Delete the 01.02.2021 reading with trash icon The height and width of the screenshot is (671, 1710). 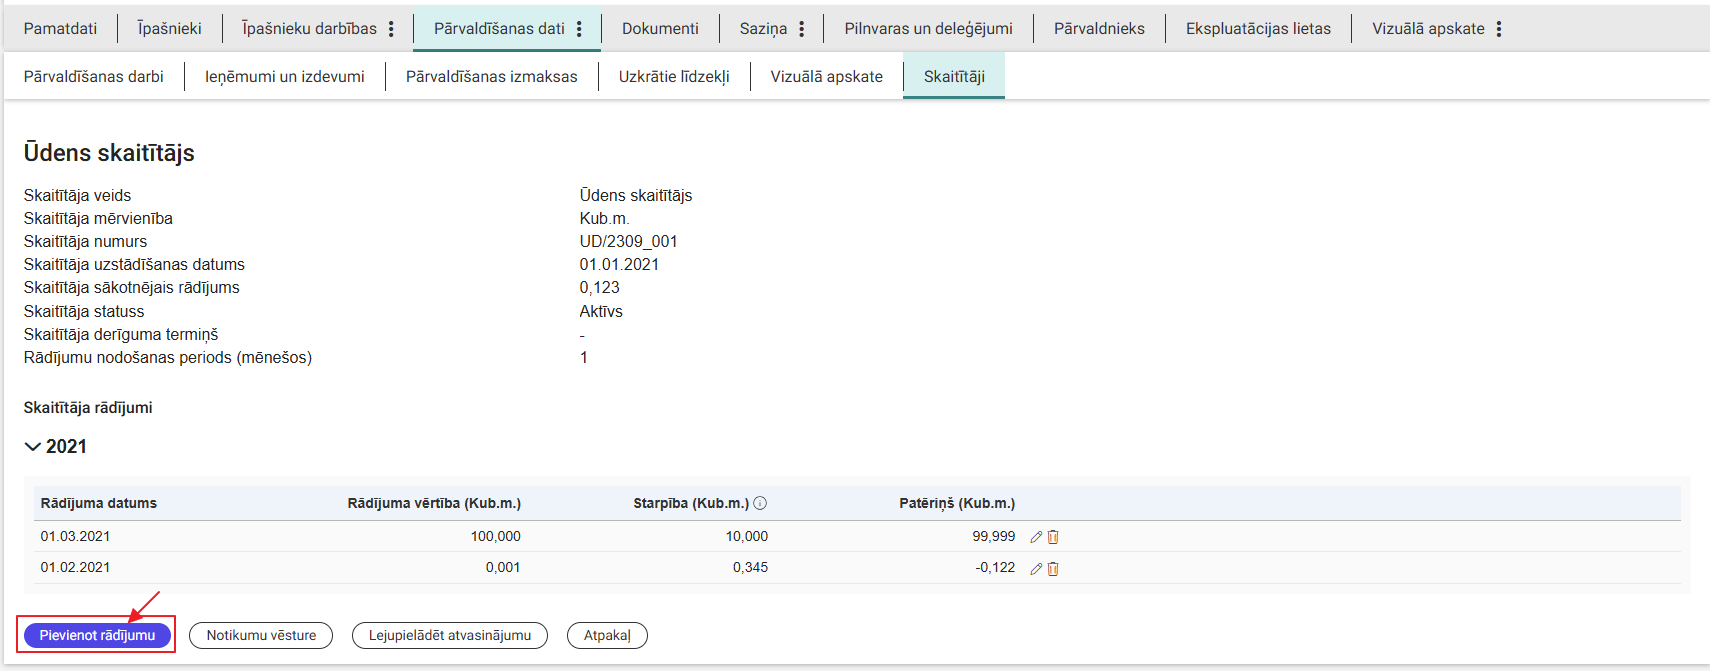click(x=1053, y=569)
